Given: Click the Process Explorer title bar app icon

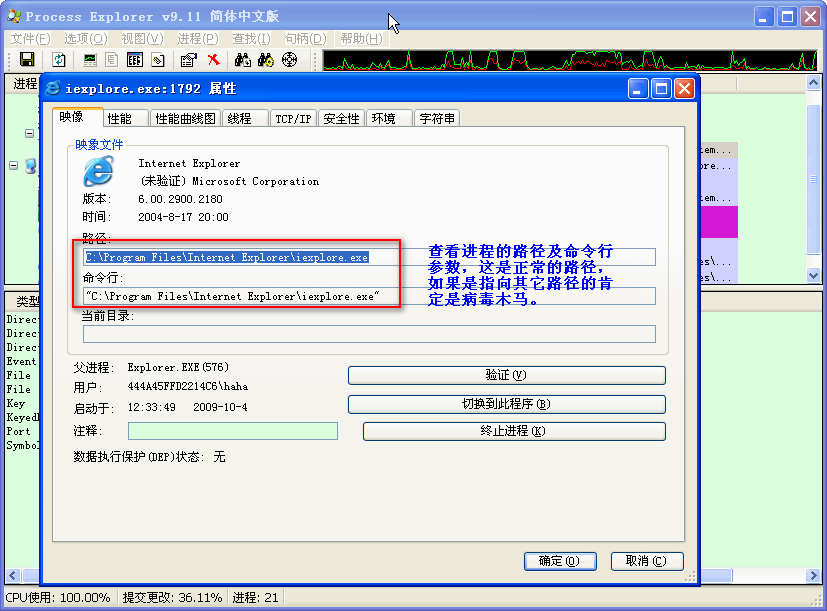Looking at the screenshot, I should [14, 16].
